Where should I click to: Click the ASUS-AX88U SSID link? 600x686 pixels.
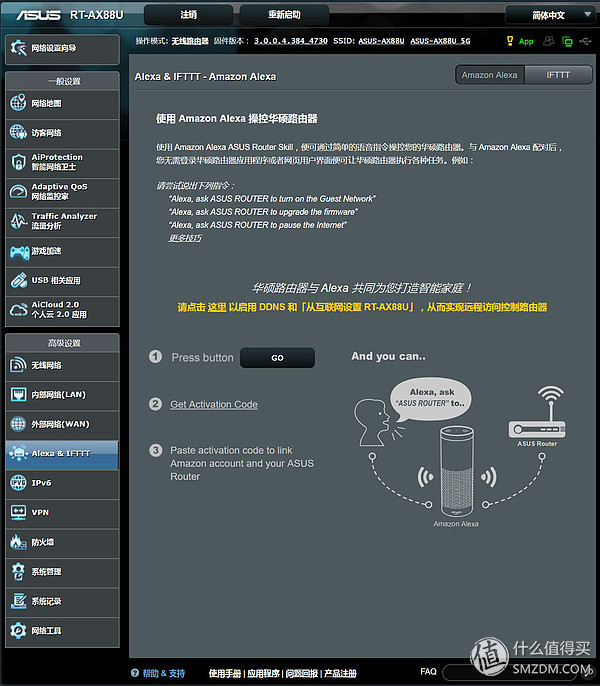pos(381,41)
